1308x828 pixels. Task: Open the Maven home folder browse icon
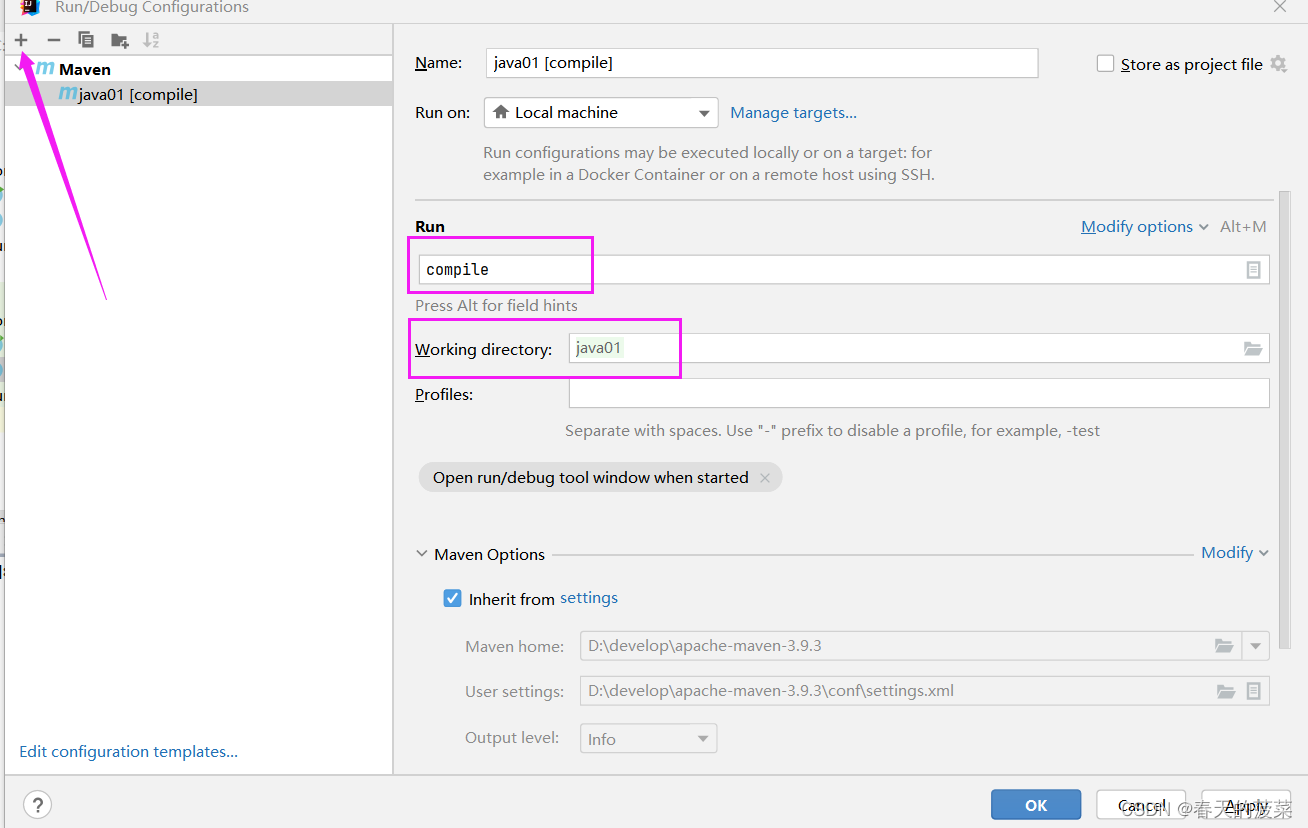[x=1224, y=646]
